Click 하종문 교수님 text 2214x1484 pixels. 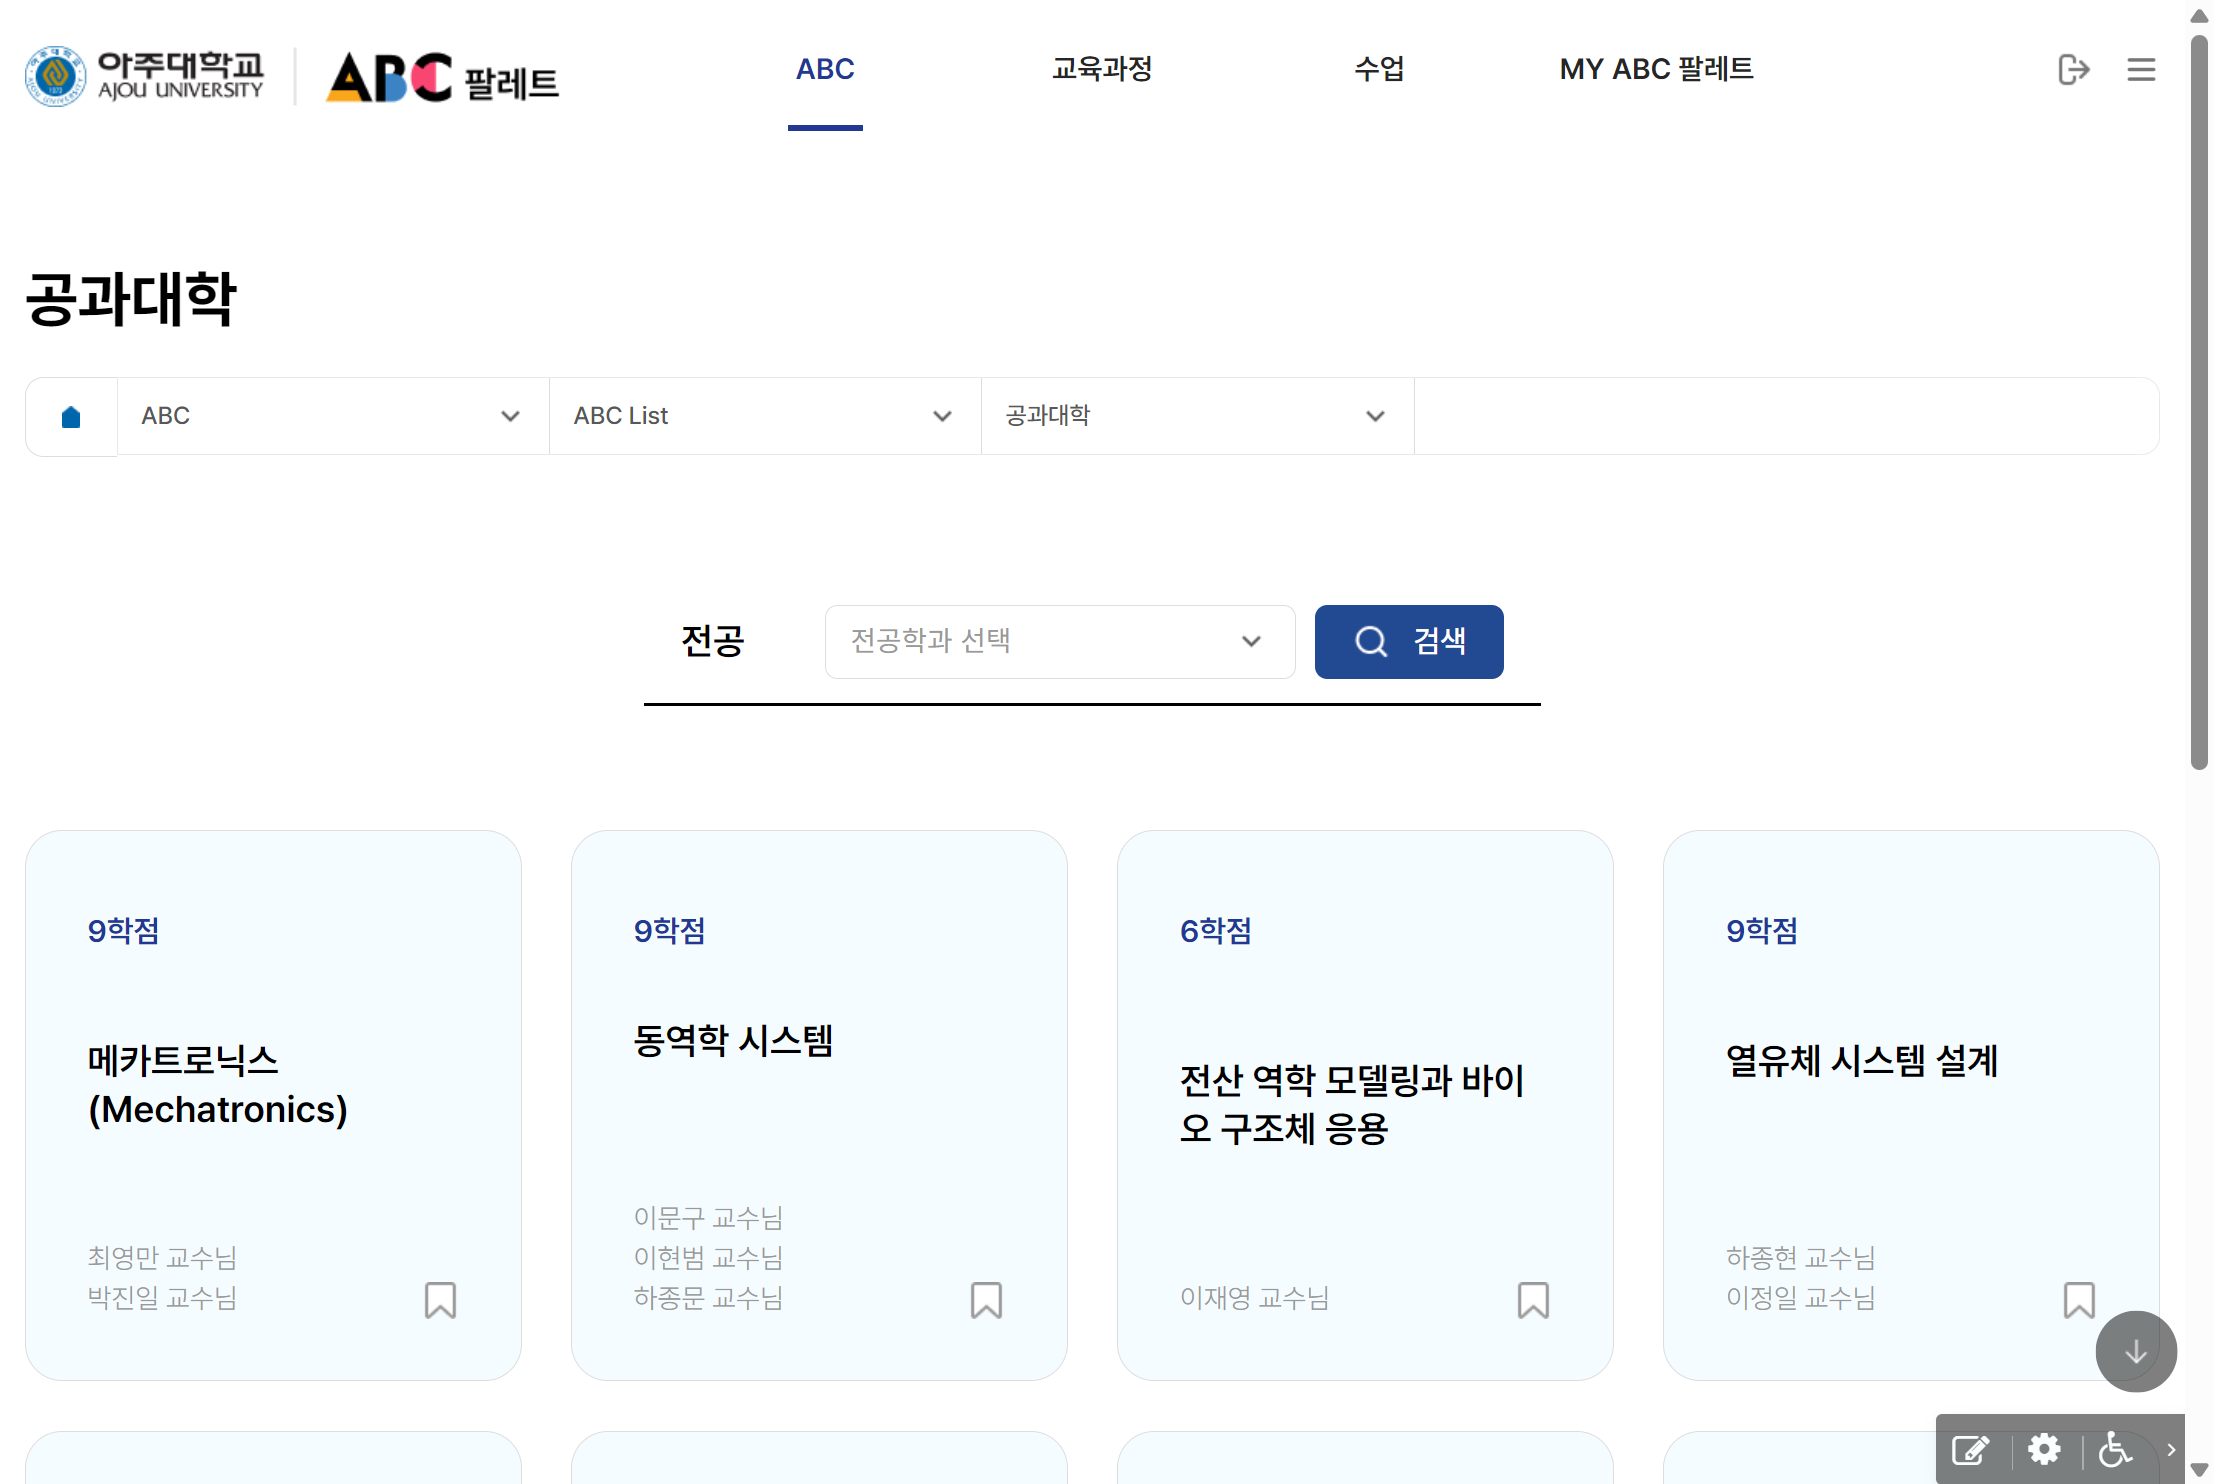708,1298
